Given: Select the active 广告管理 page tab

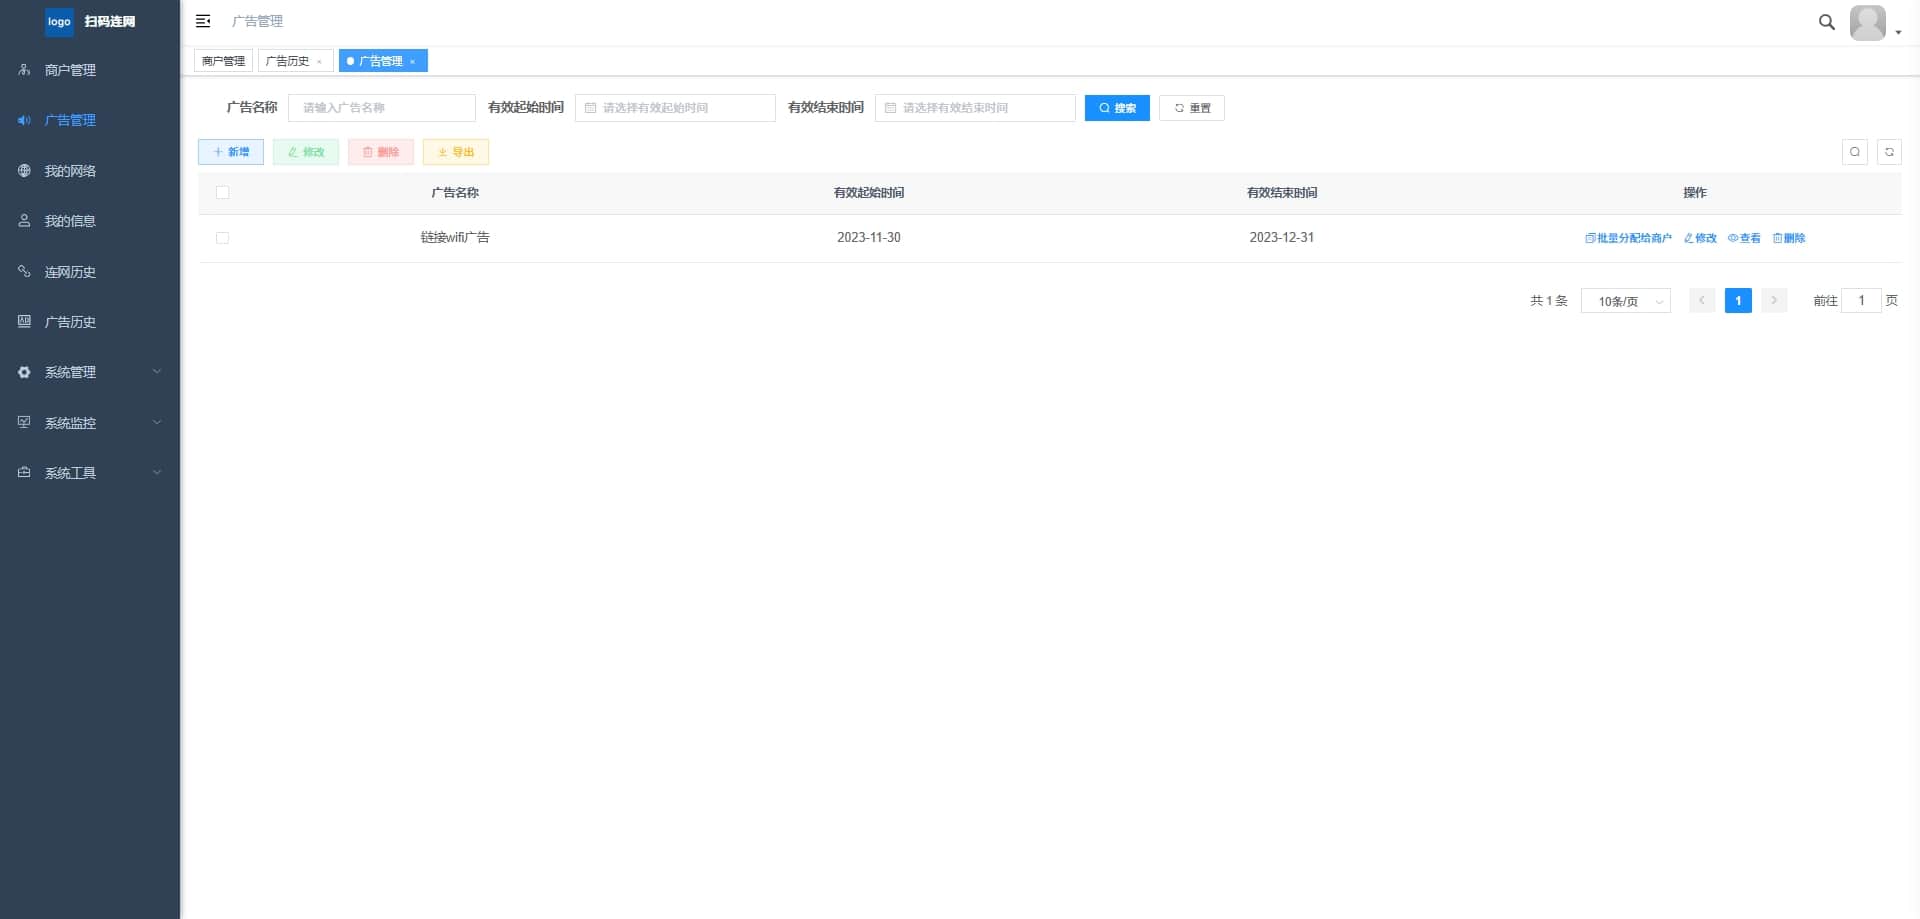Looking at the screenshot, I should pos(381,61).
